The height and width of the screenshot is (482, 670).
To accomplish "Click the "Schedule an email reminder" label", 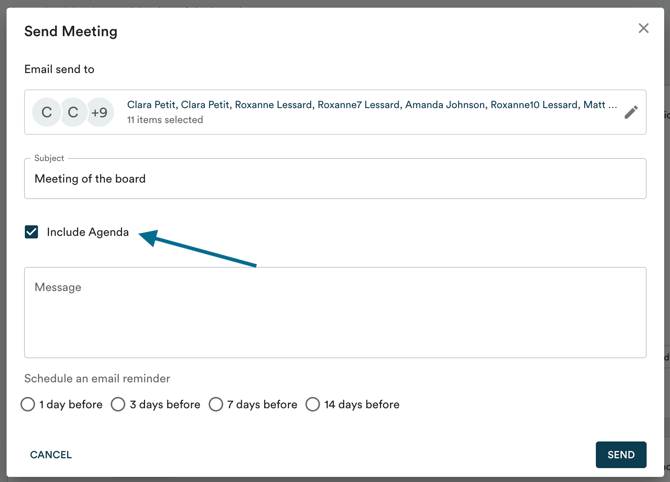I will (97, 379).
